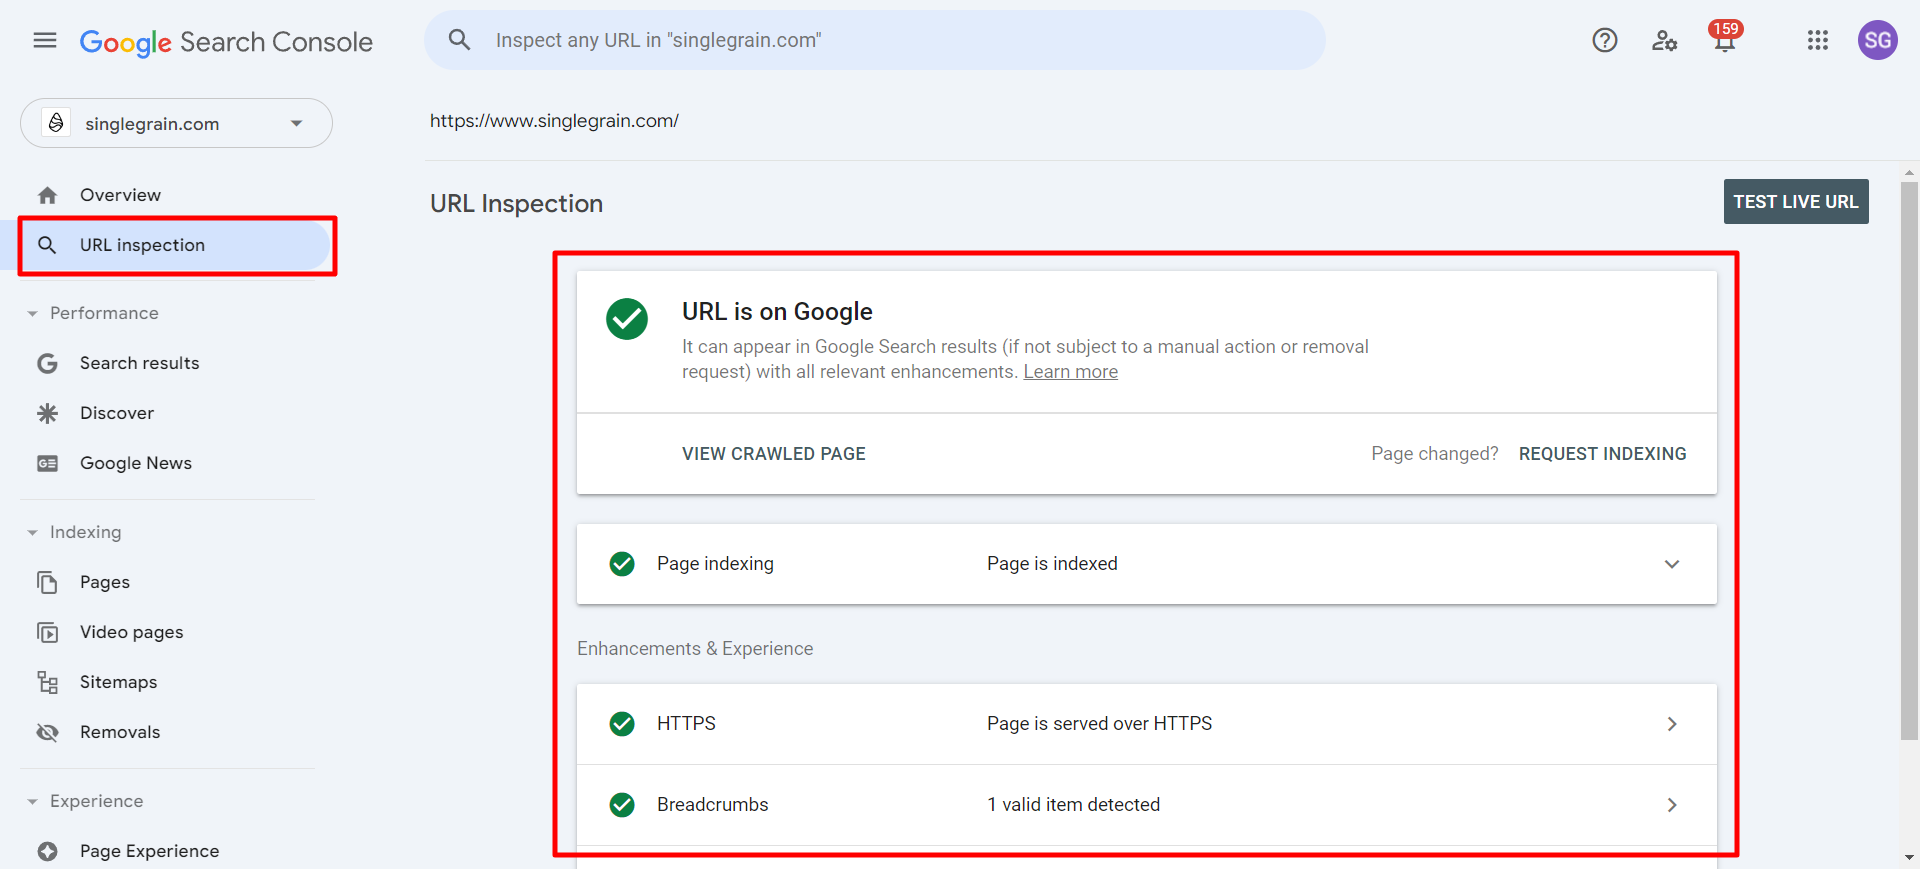Click the Google News icon
The width and height of the screenshot is (1920, 869).
pos(47,463)
